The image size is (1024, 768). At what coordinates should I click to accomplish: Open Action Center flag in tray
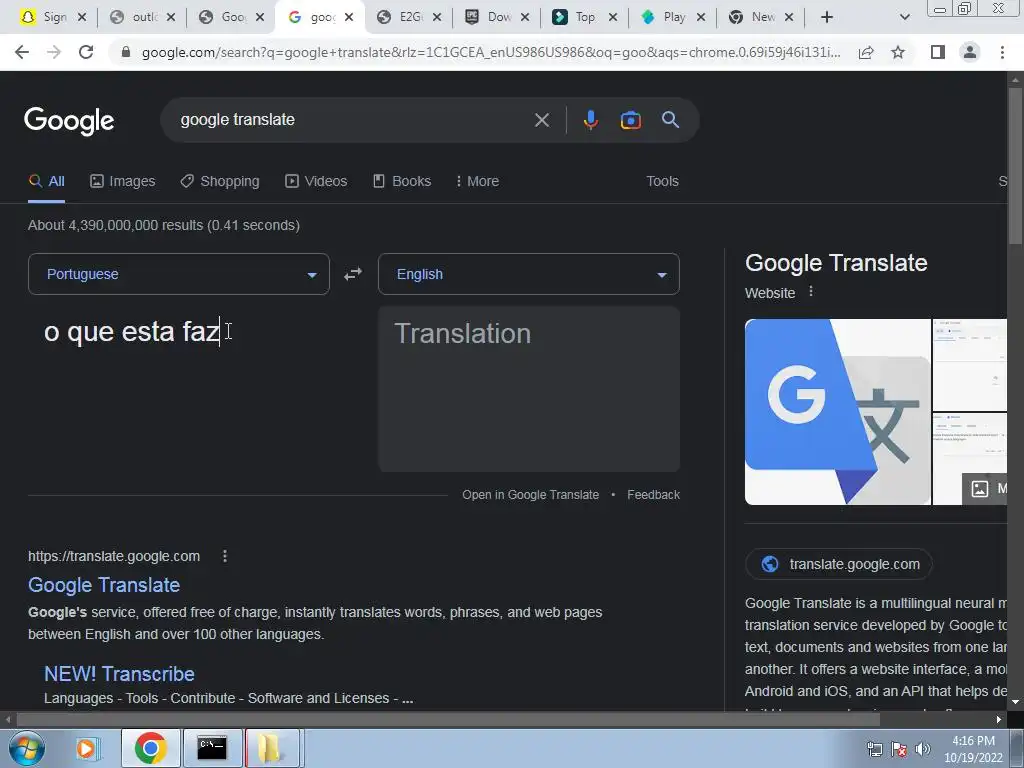point(899,749)
